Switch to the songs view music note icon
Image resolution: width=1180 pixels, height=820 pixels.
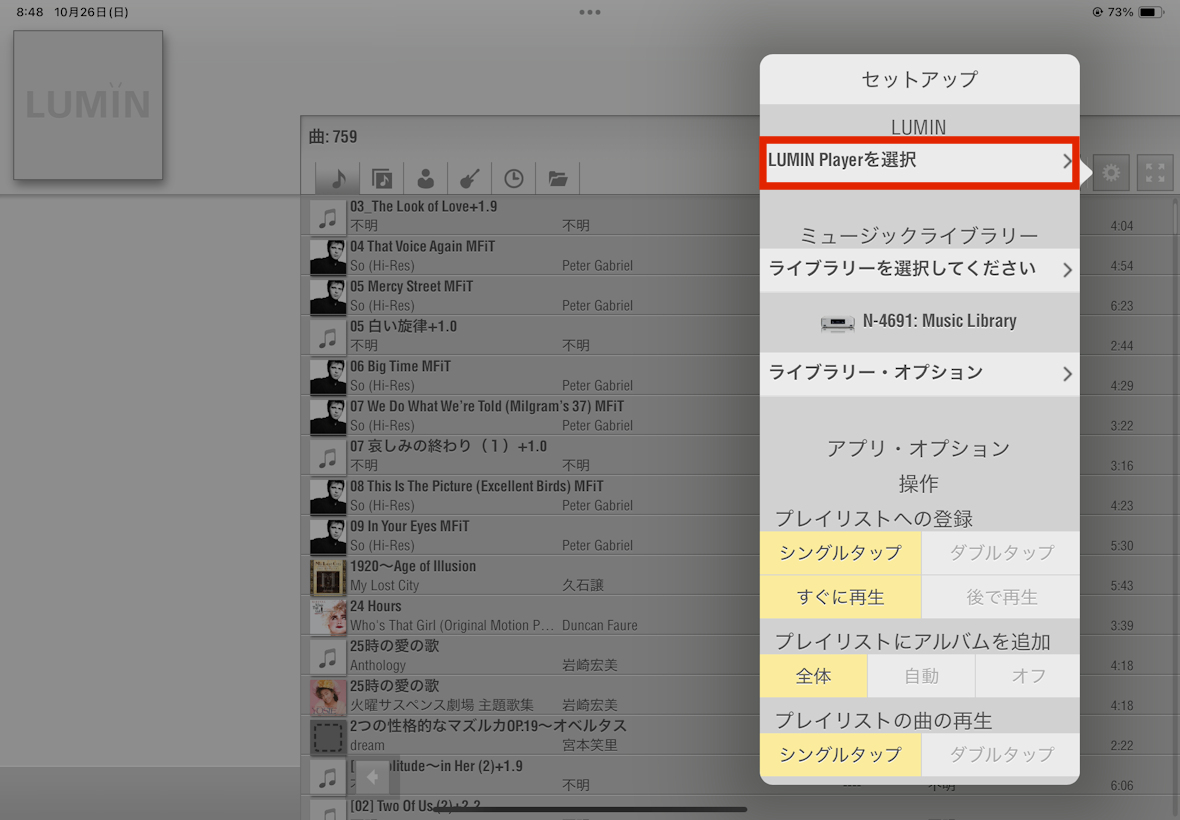click(338, 179)
